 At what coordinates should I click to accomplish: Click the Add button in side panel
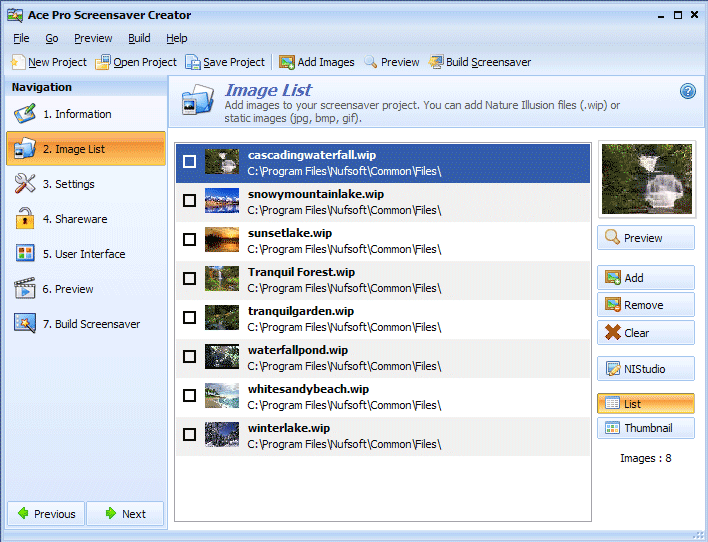646,277
